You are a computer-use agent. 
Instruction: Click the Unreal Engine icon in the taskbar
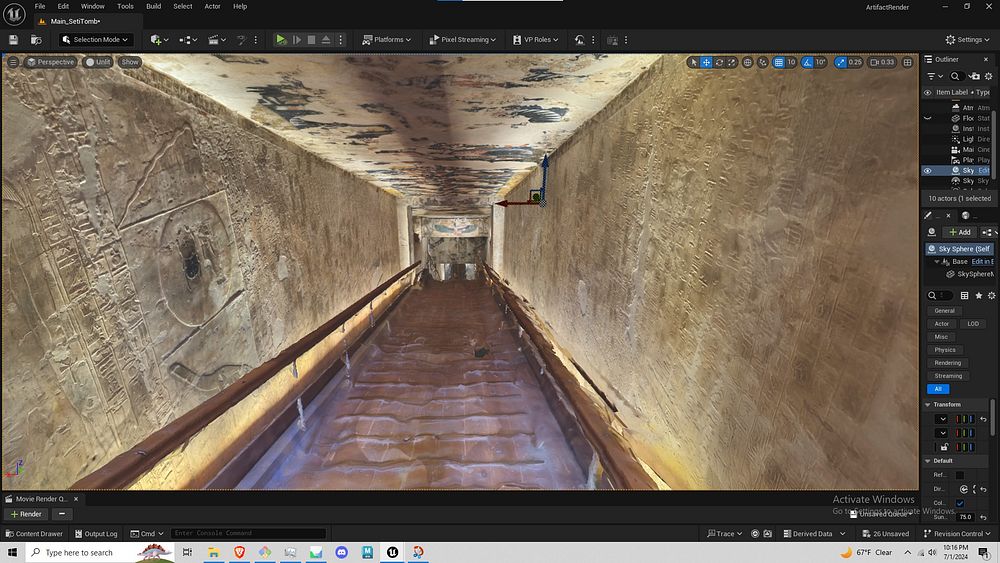392,552
